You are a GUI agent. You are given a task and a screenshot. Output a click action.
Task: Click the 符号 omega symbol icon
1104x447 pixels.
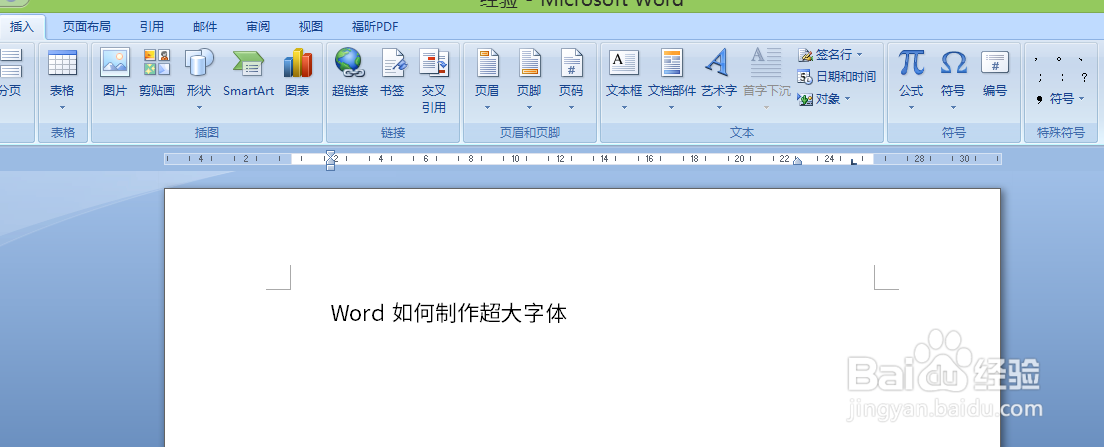click(953, 63)
